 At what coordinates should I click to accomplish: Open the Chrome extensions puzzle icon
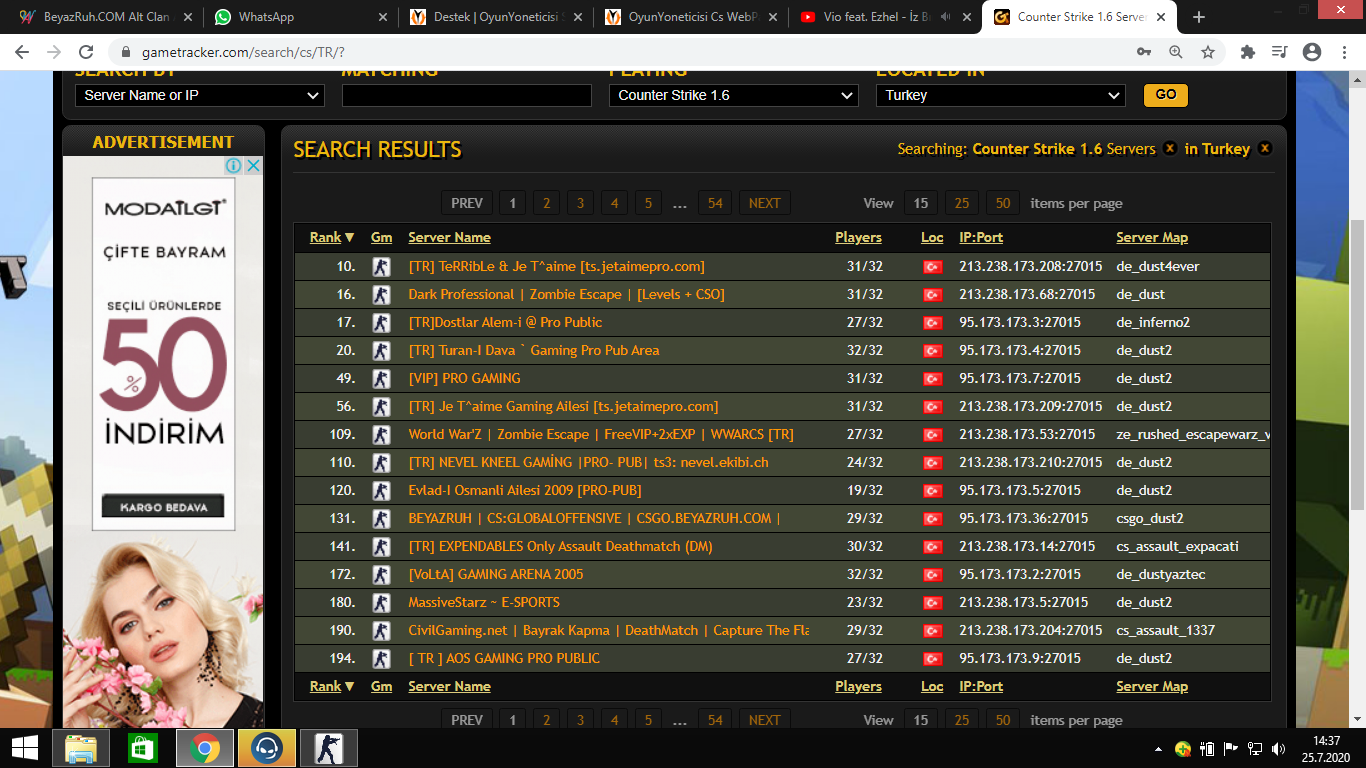tap(1247, 52)
